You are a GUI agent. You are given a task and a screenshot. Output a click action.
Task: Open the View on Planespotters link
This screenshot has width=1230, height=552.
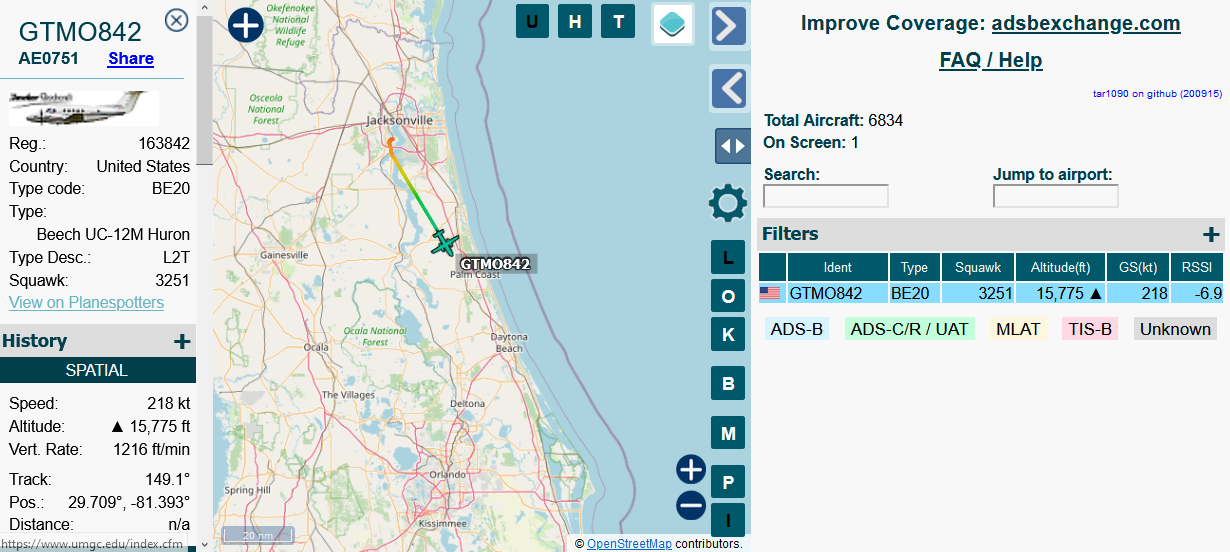86,302
